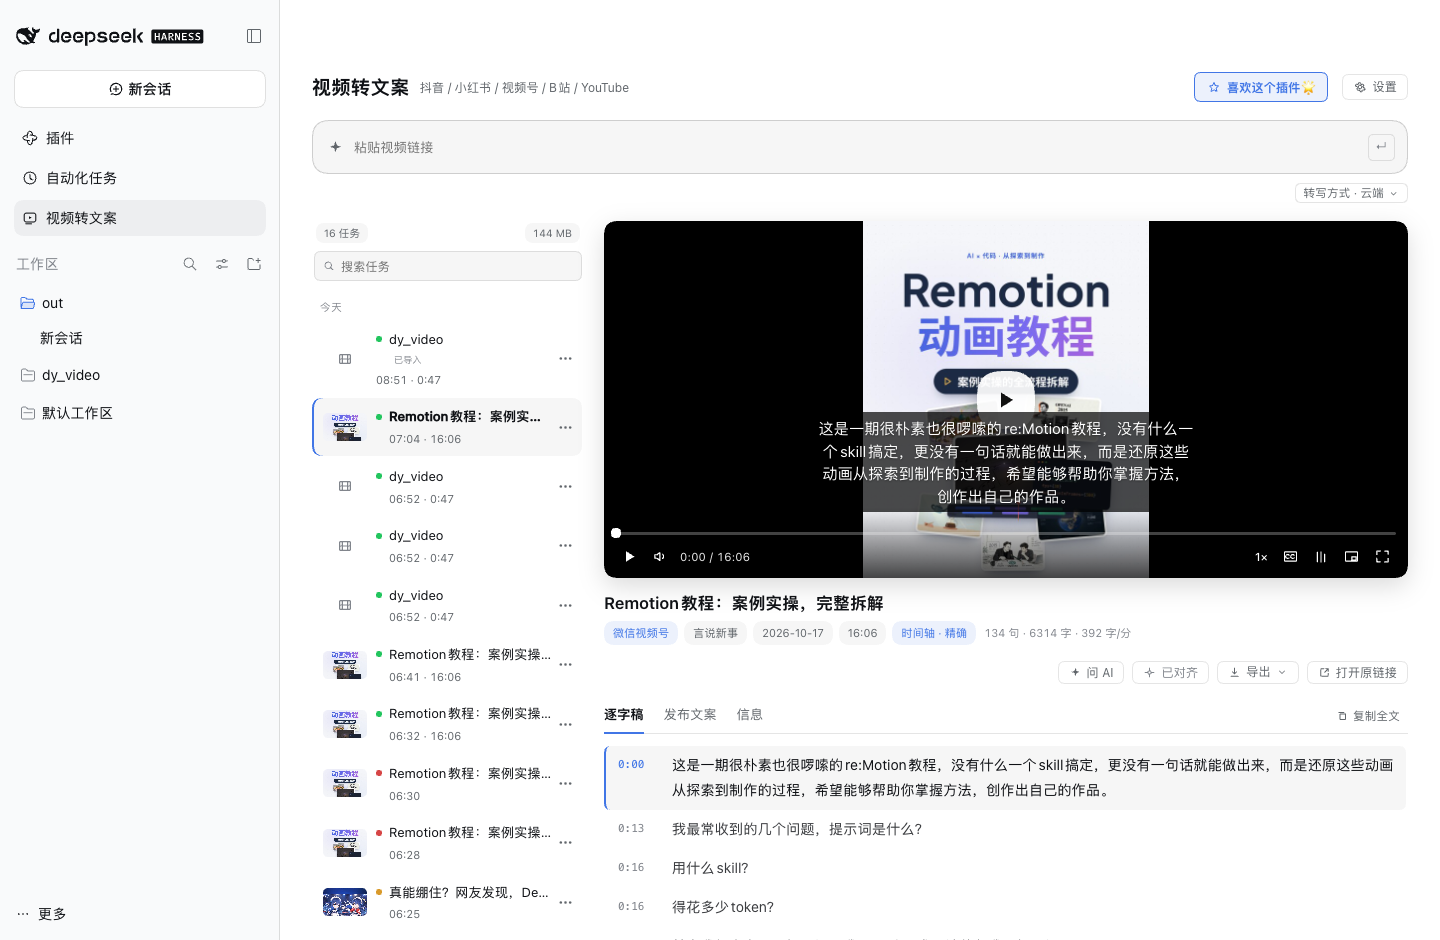Create a new workspace folder icon
Image resolution: width=1440 pixels, height=940 pixels.
[x=254, y=264]
